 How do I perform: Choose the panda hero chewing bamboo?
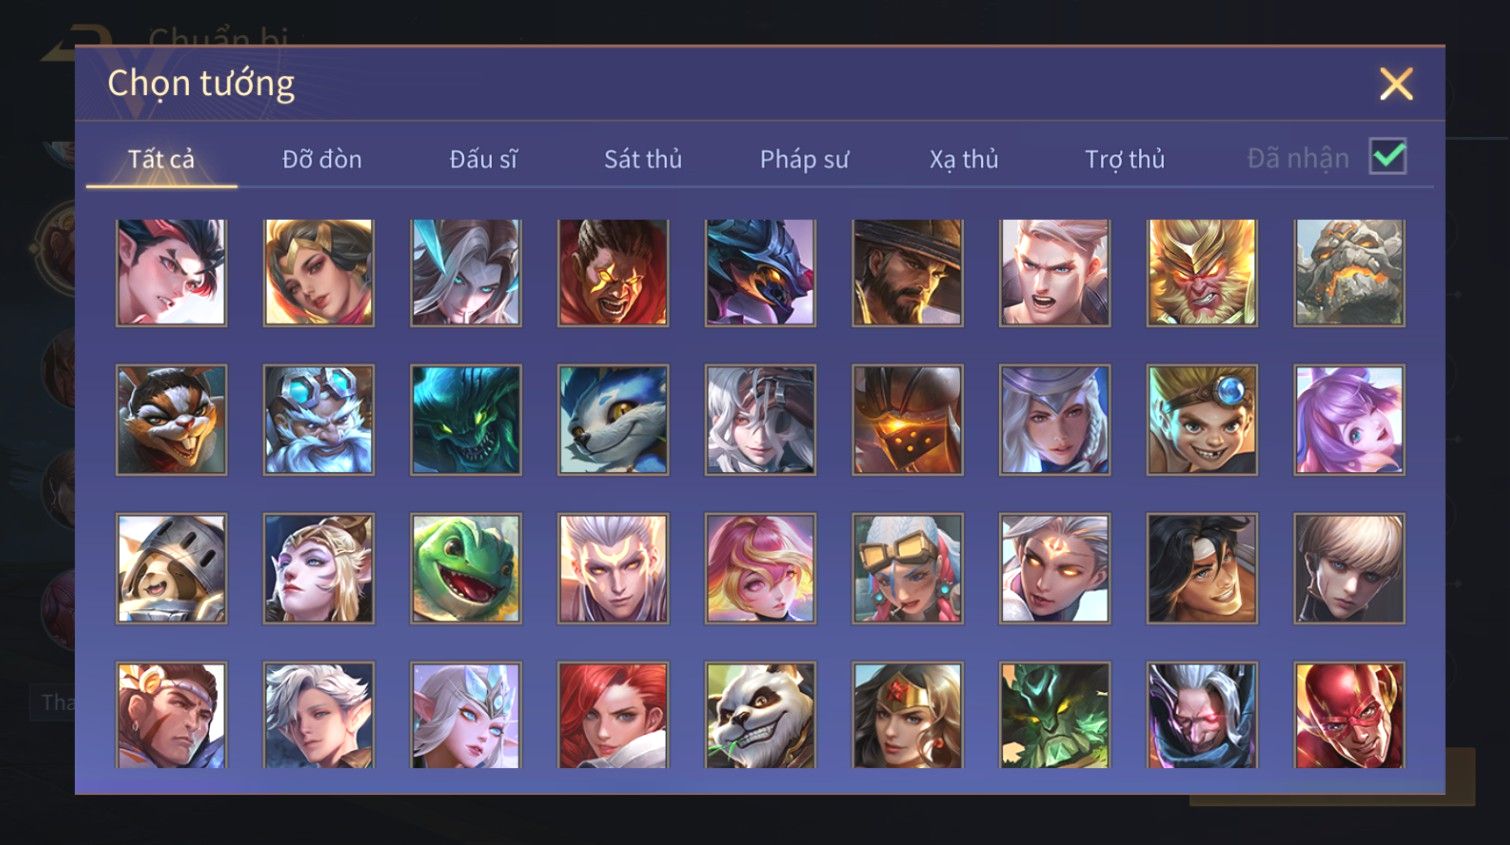(760, 715)
